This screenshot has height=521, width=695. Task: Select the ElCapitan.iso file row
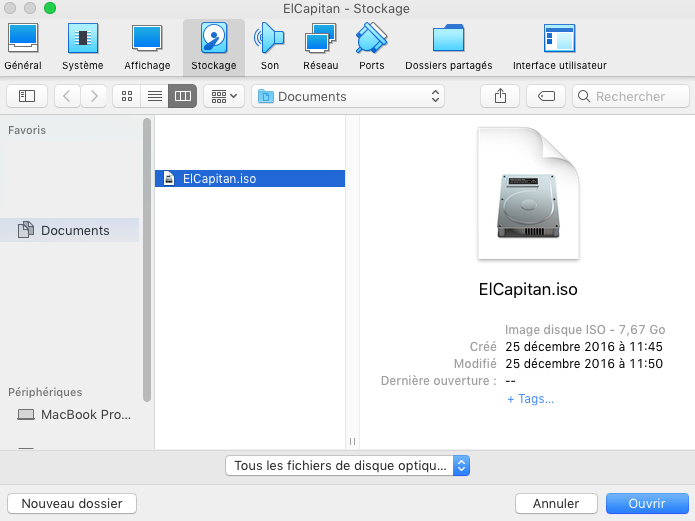click(250, 178)
